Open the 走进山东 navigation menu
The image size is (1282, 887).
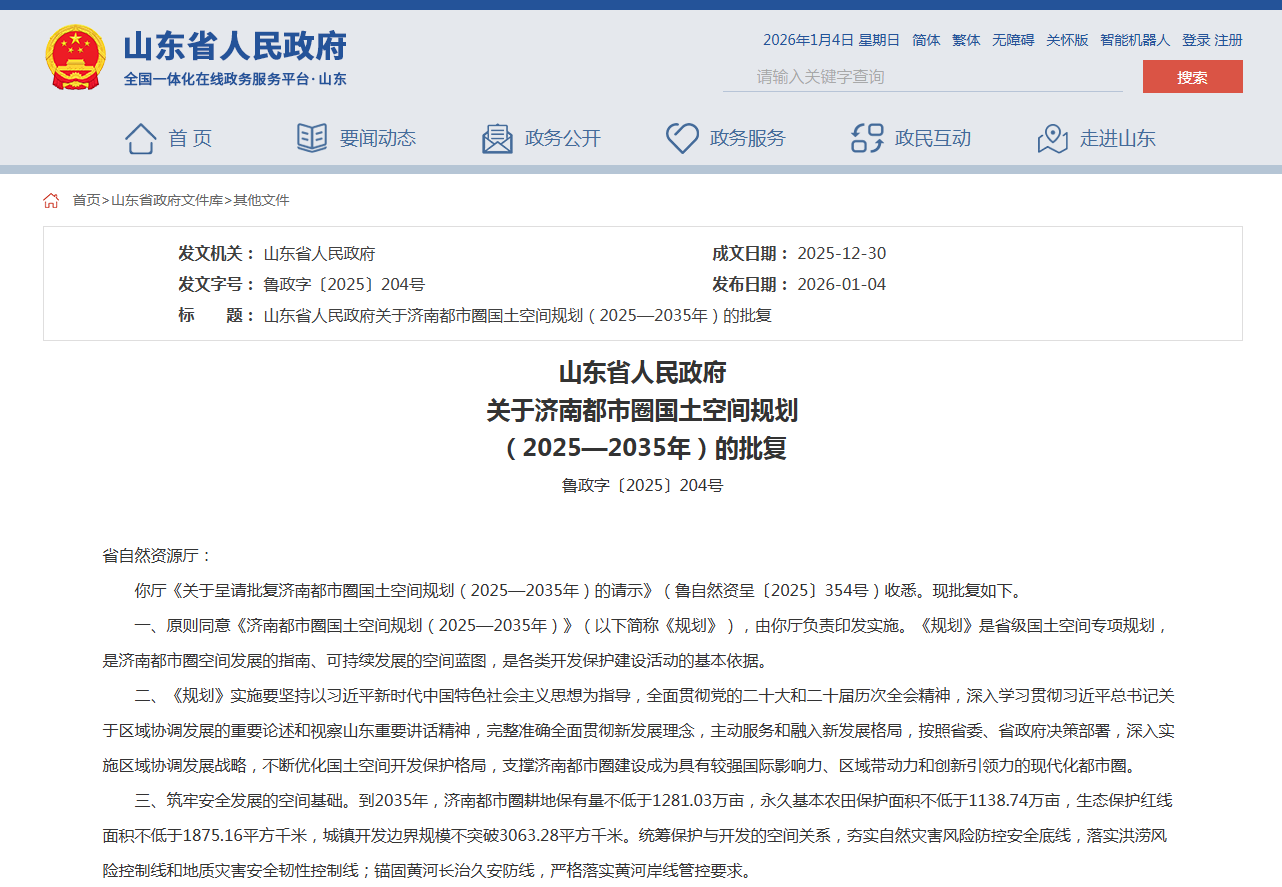[1117, 138]
